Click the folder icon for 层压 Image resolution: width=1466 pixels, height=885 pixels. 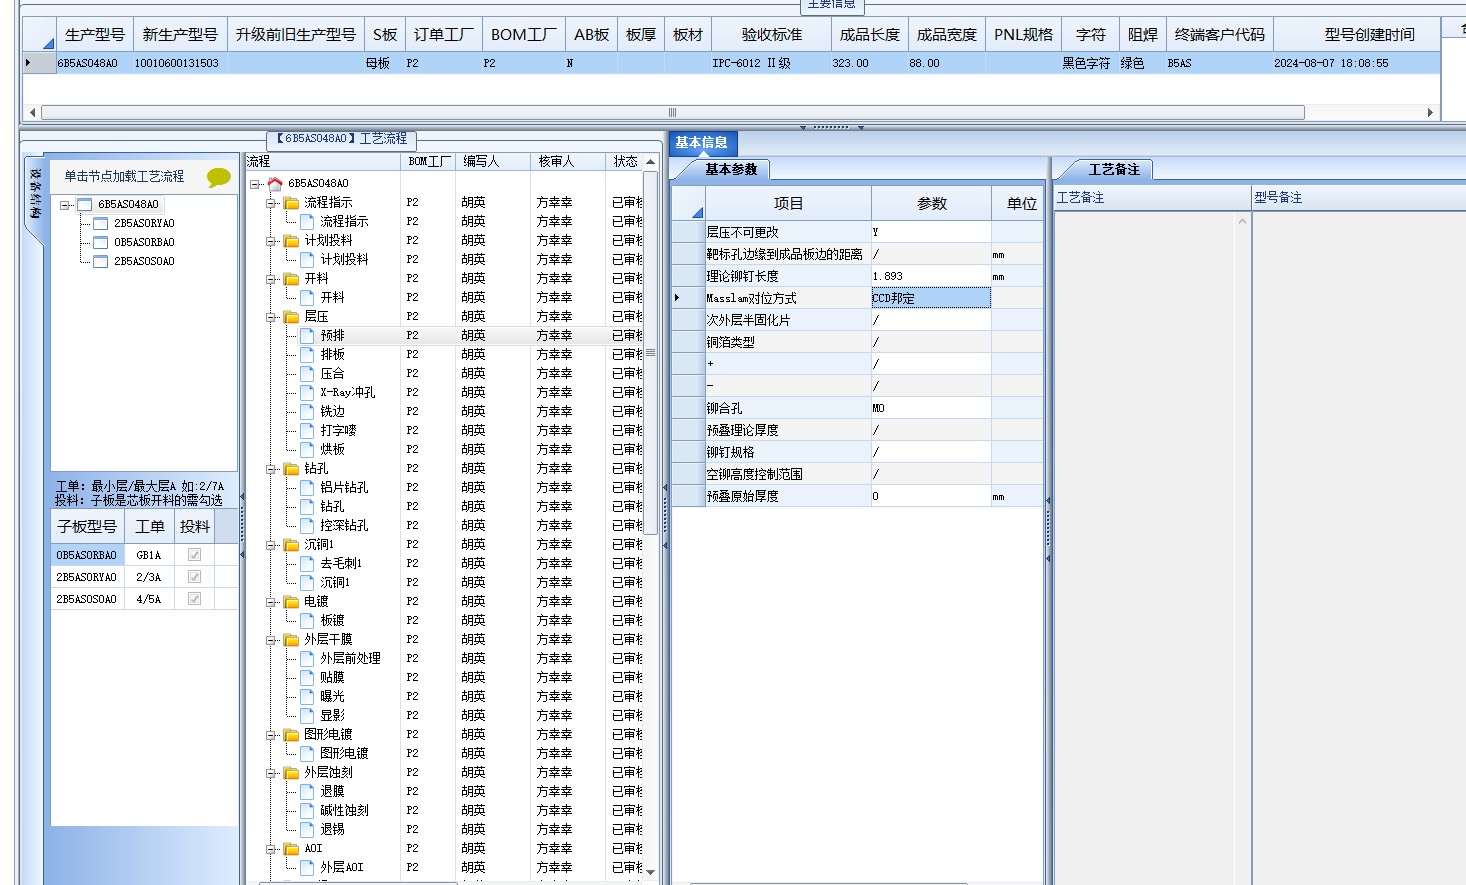coord(291,316)
